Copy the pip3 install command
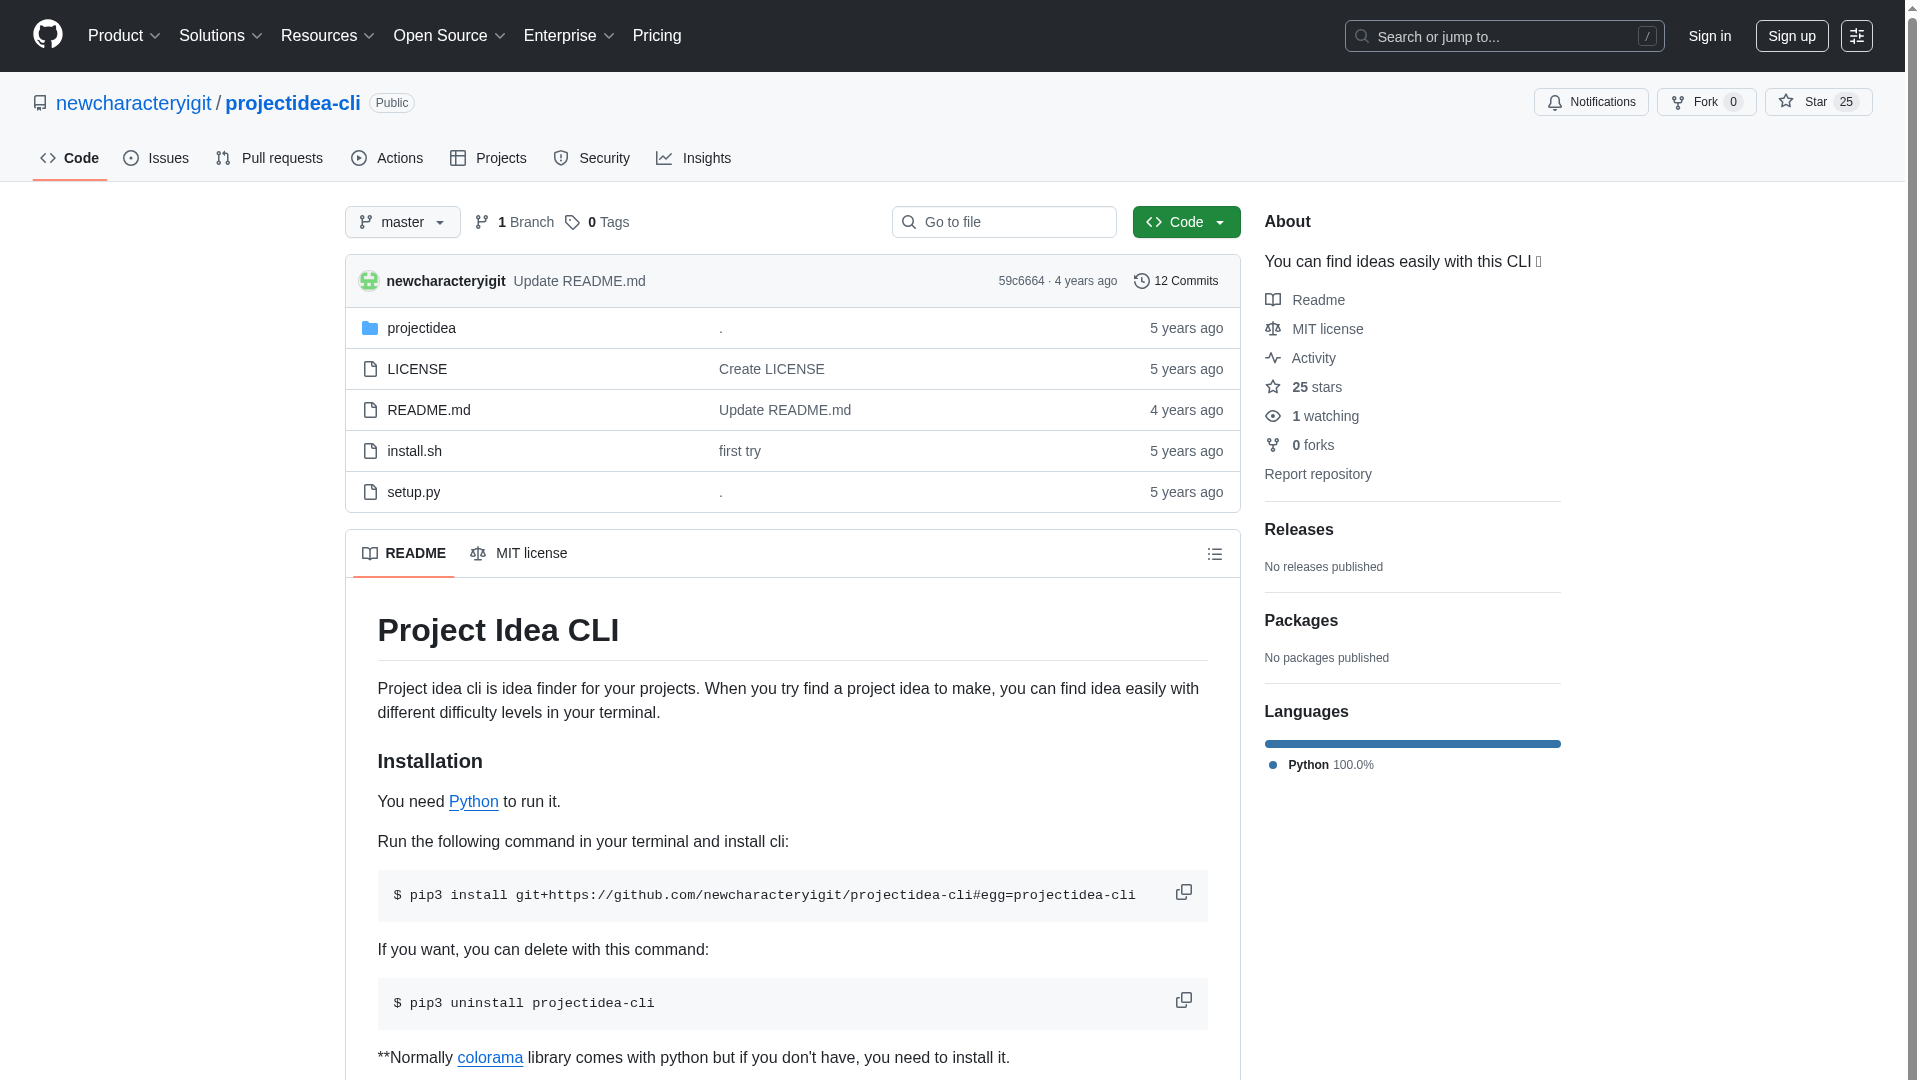Viewport: 1920px width, 1080px height. (x=1183, y=892)
